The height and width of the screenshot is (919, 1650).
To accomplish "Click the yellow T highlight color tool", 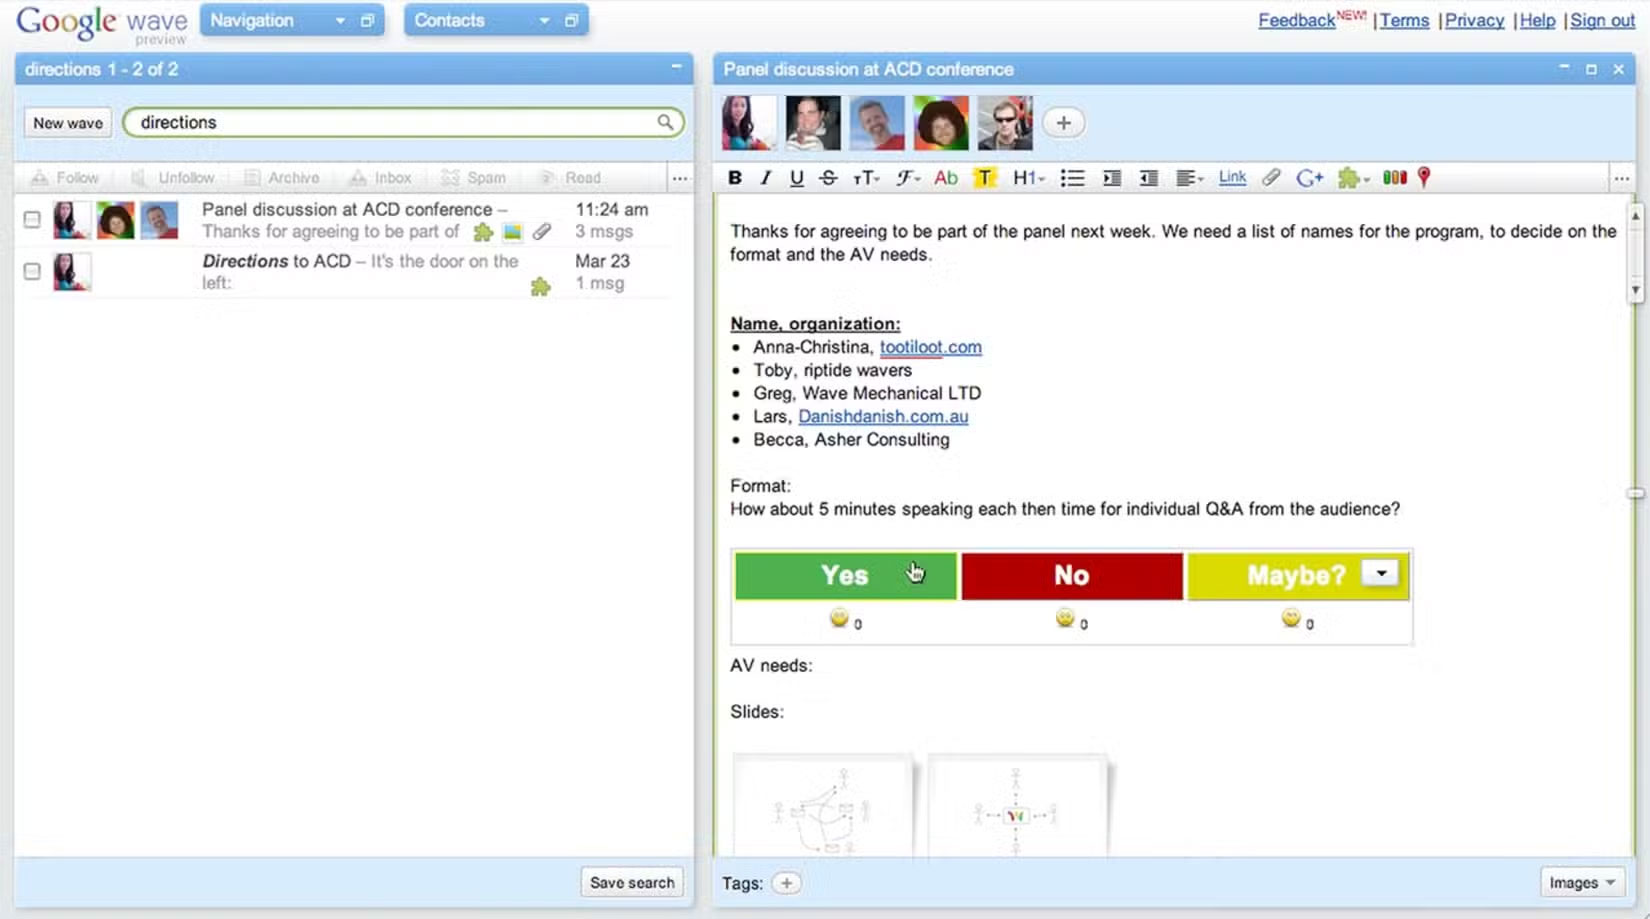I will (x=985, y=178).
